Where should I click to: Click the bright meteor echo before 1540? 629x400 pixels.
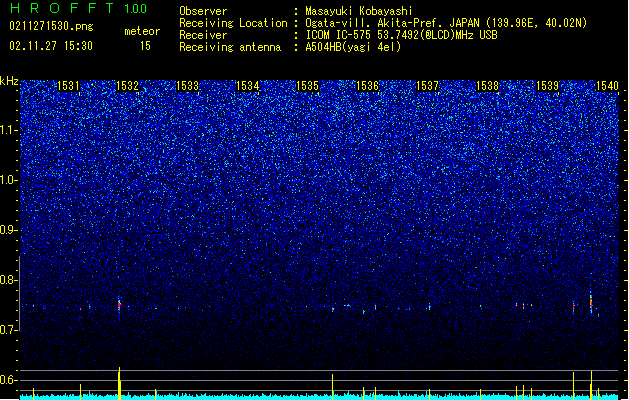click(x=591, y=303)
